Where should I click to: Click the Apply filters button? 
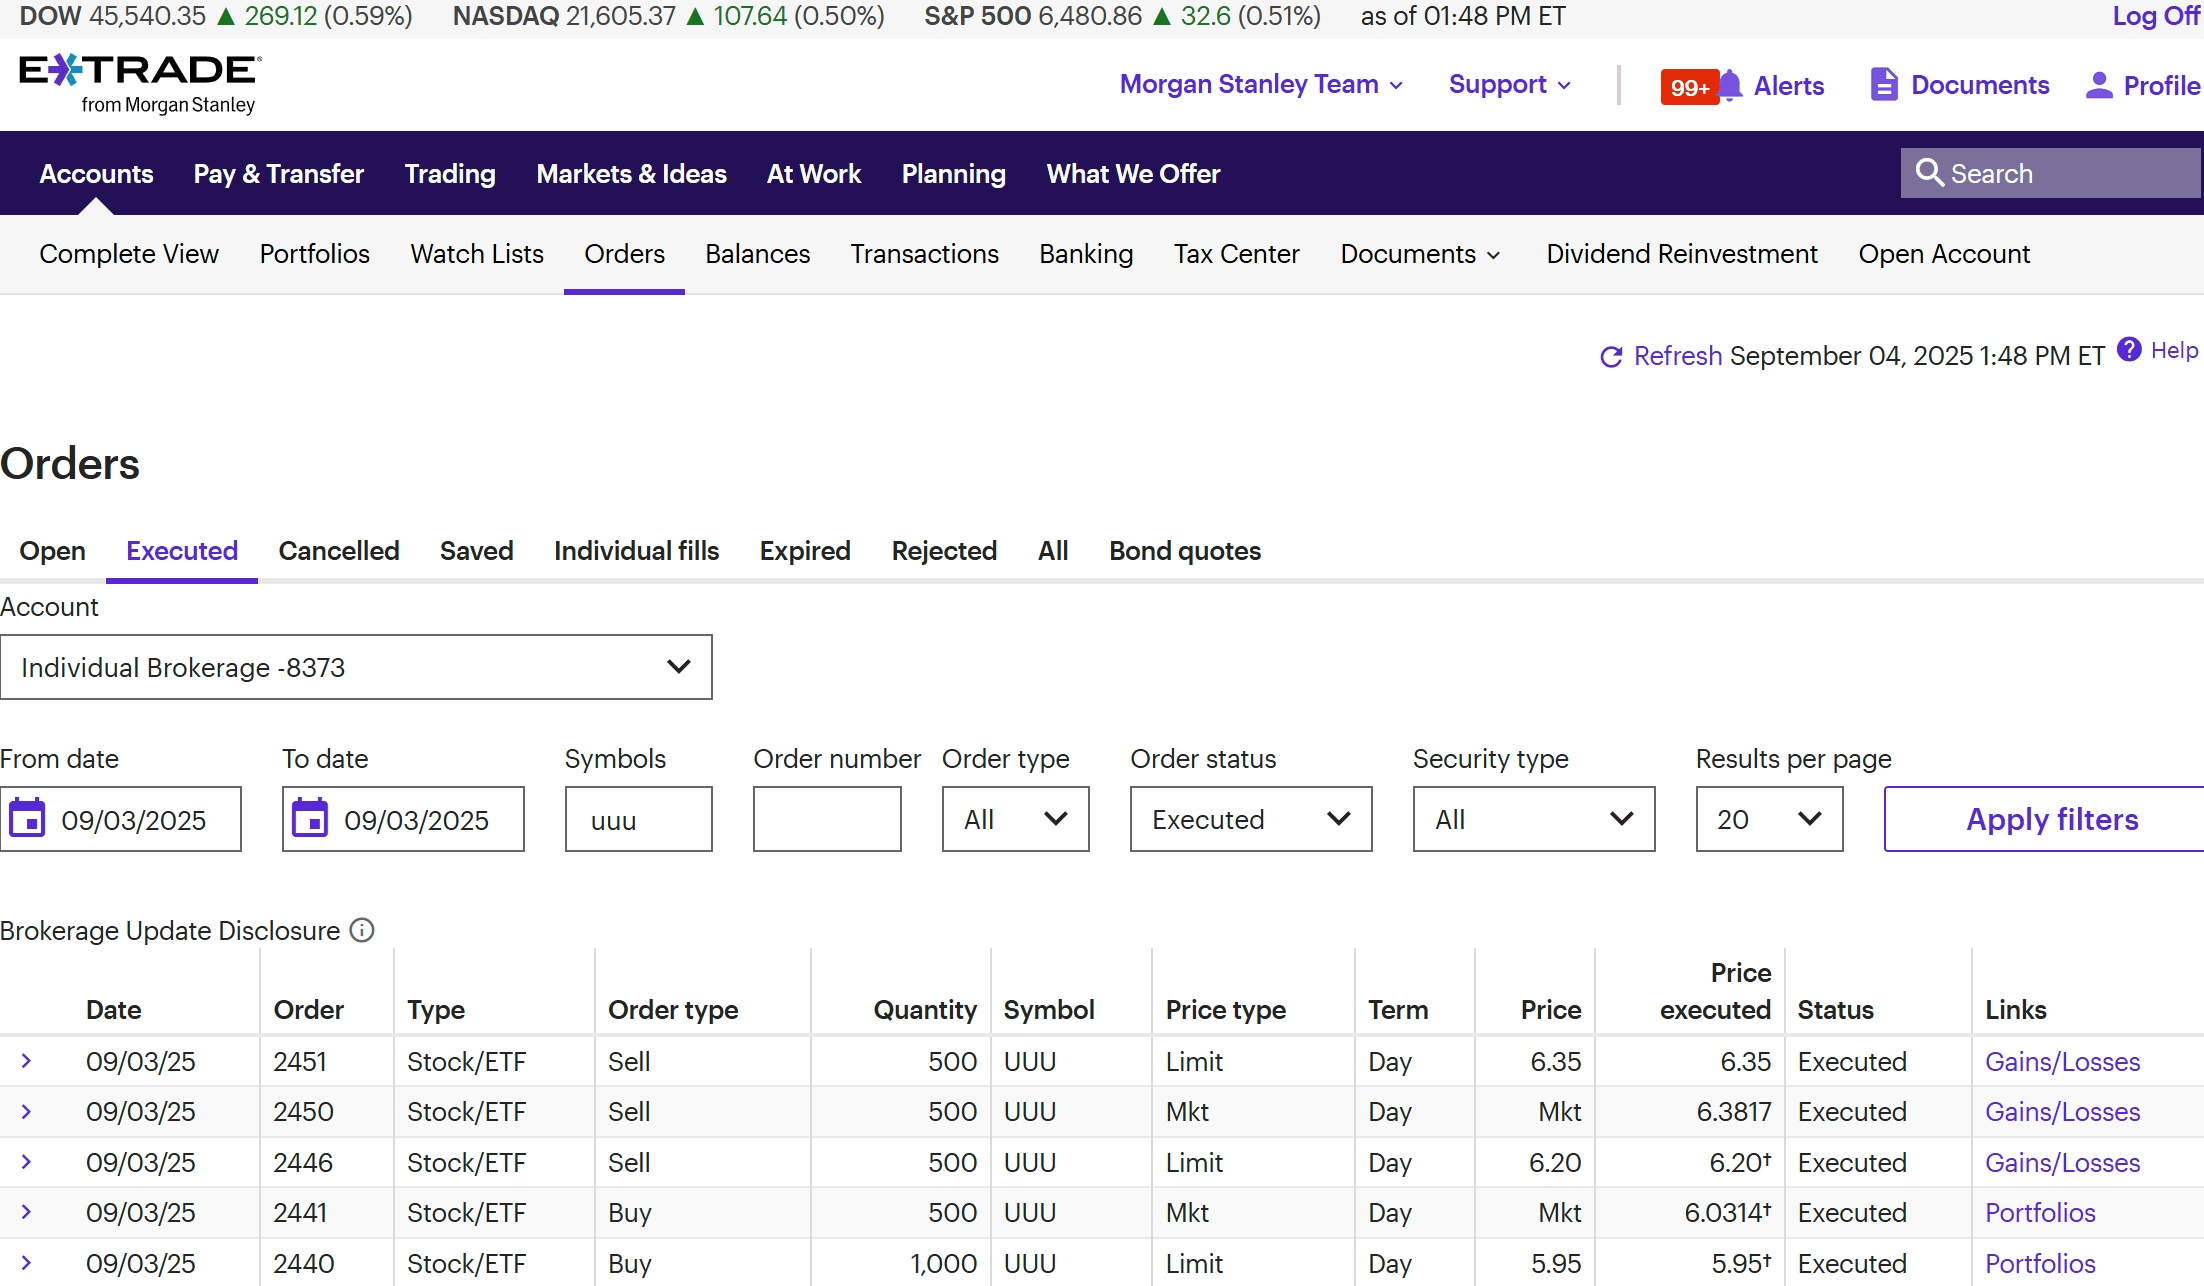click(2050, 819)
